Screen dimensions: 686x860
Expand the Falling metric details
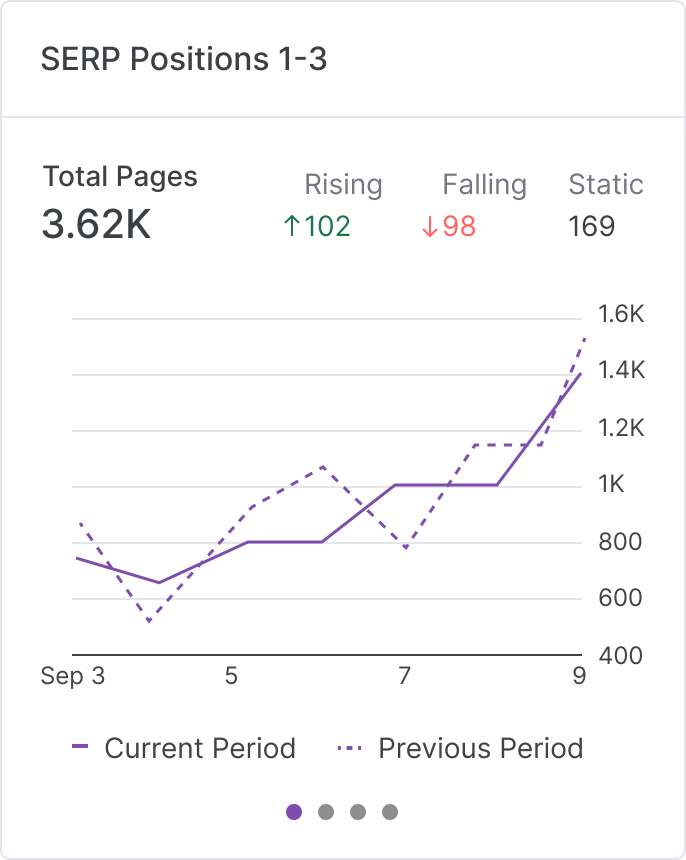(485, 185)
